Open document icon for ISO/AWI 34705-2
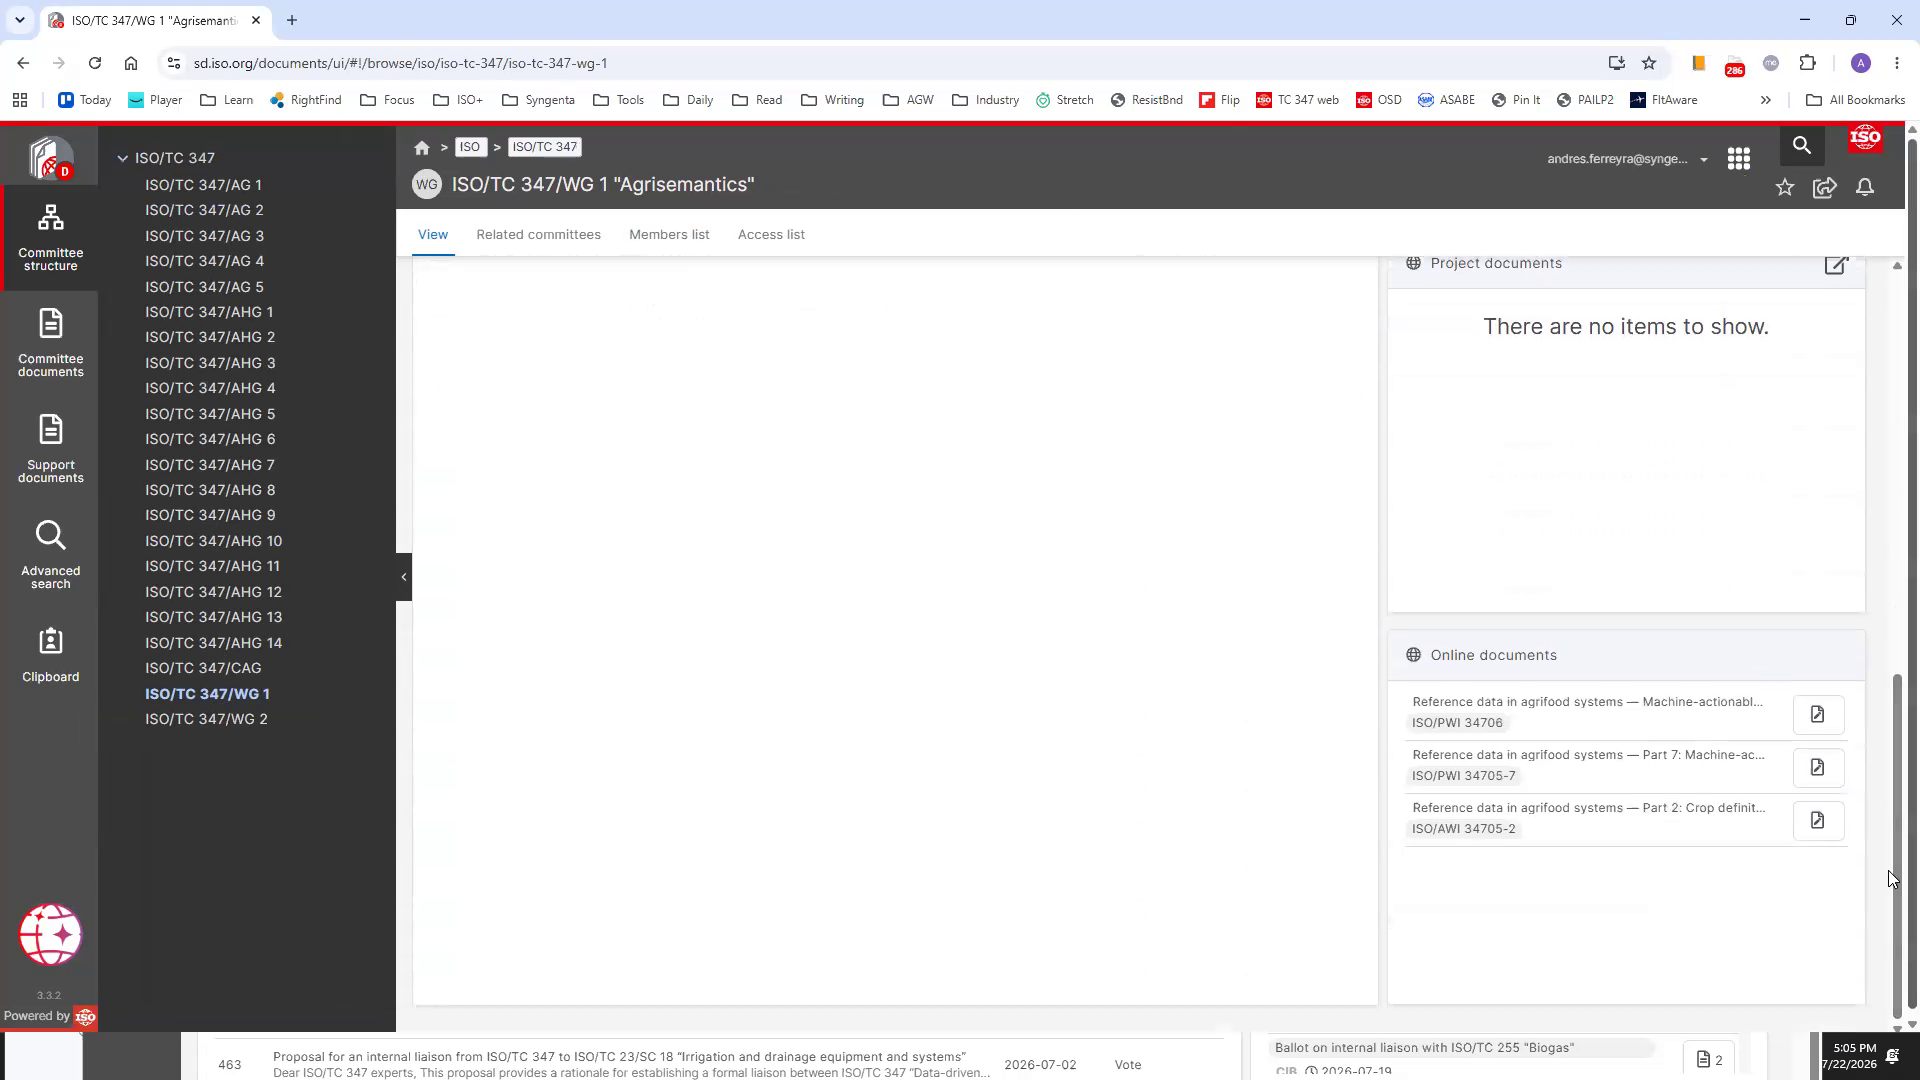 tap(1818, 820)
